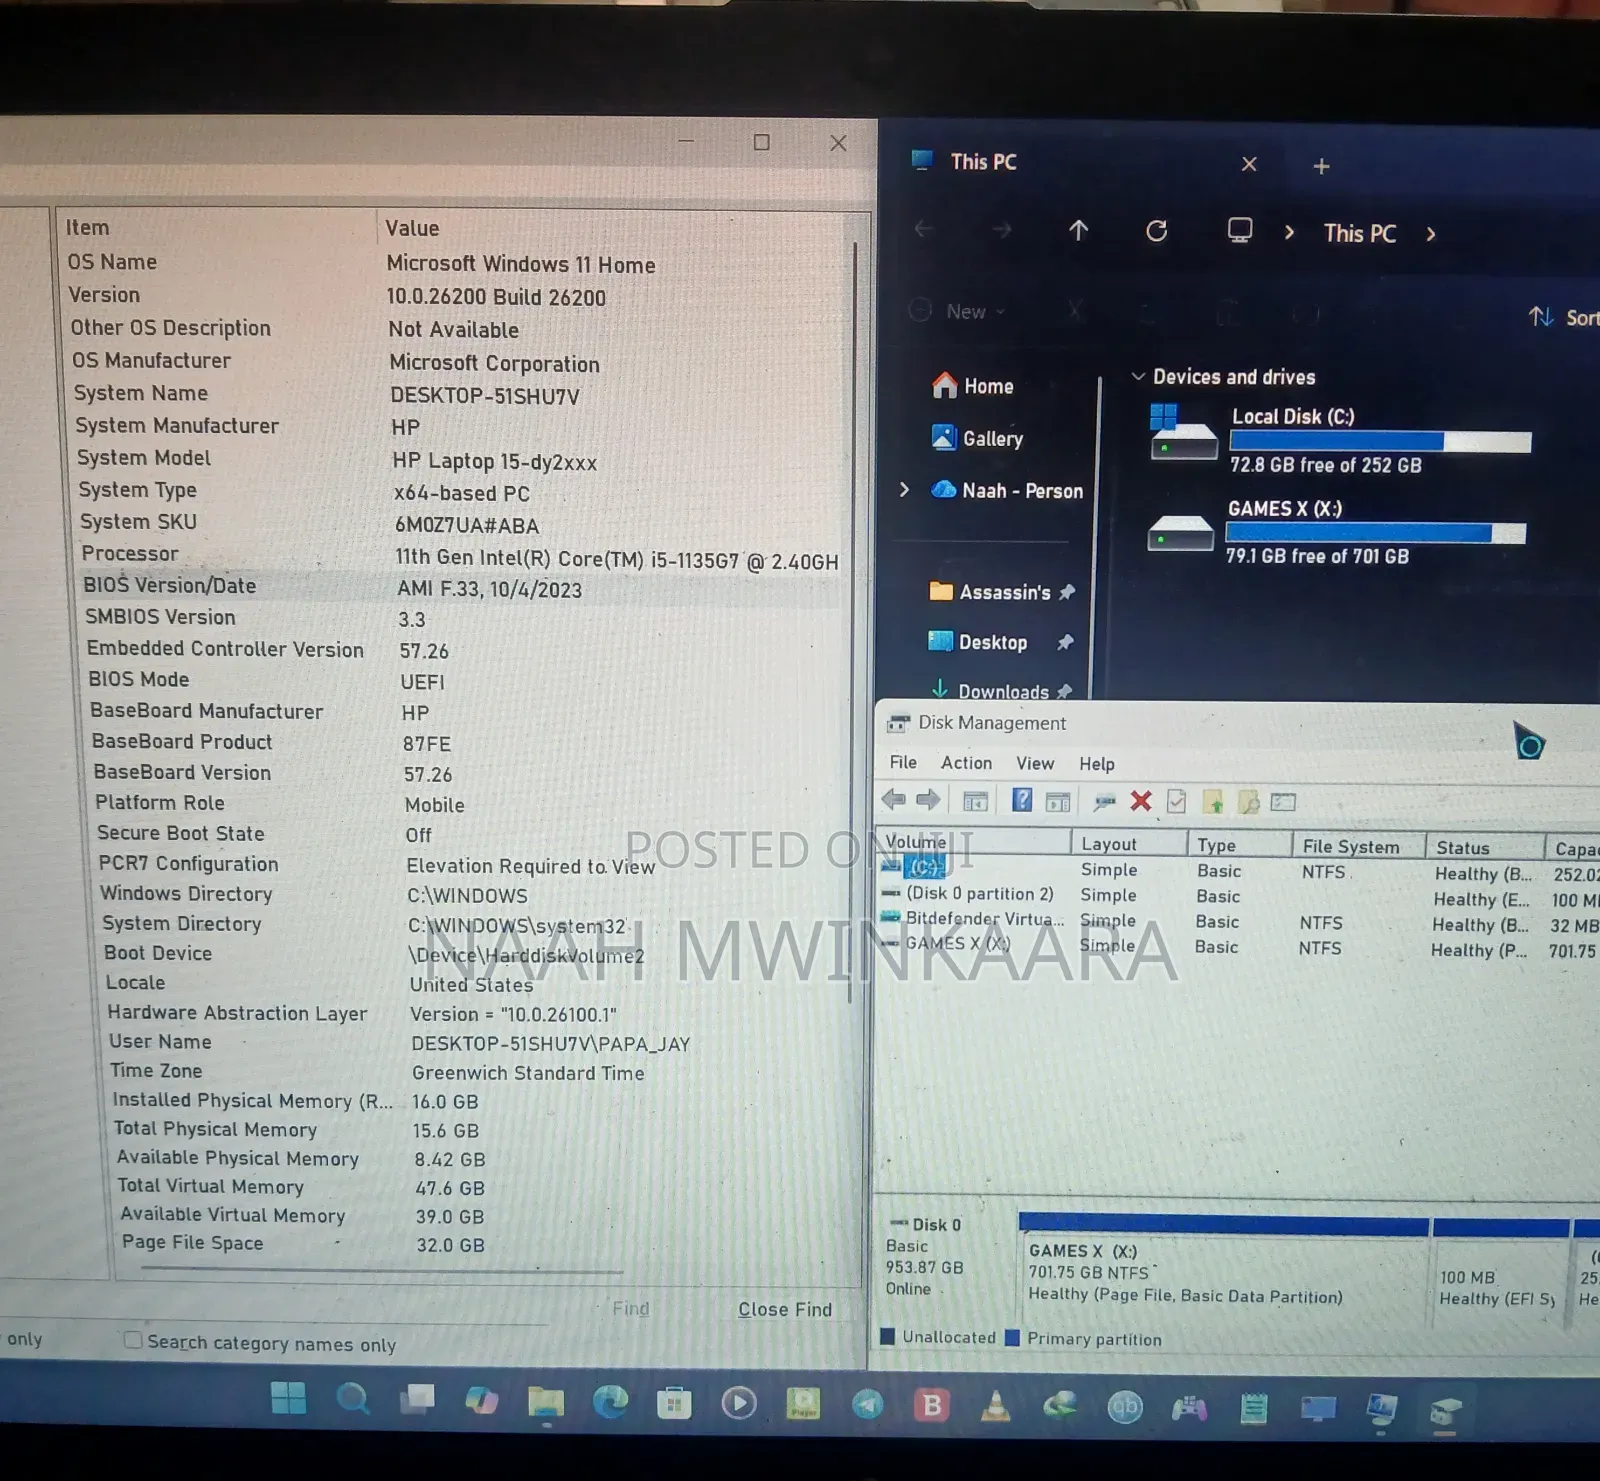The width and height of the screenshot is (1600, 1481).
Task: Open Desktop pinned folder in sidebar
Action: click(1000, 642)
